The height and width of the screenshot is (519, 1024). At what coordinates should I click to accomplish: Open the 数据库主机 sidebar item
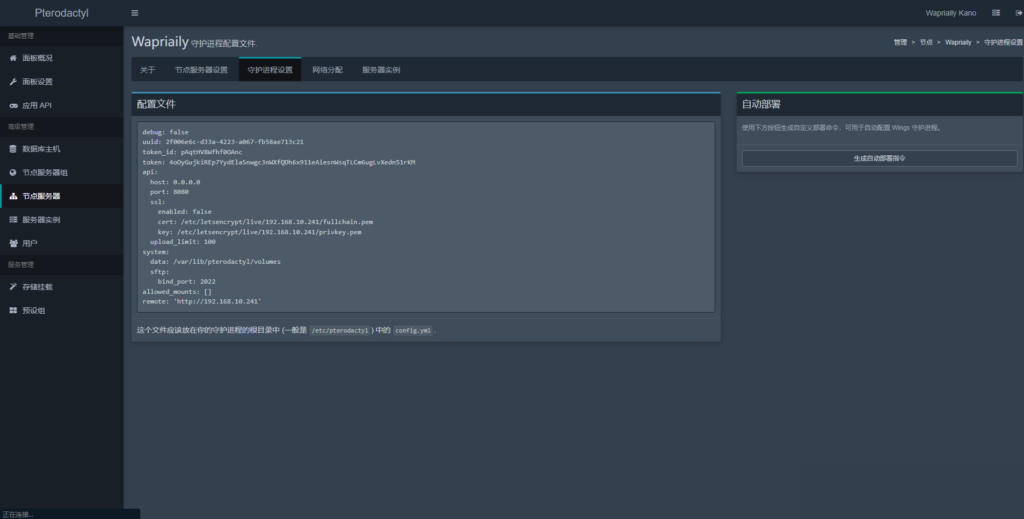61,149
